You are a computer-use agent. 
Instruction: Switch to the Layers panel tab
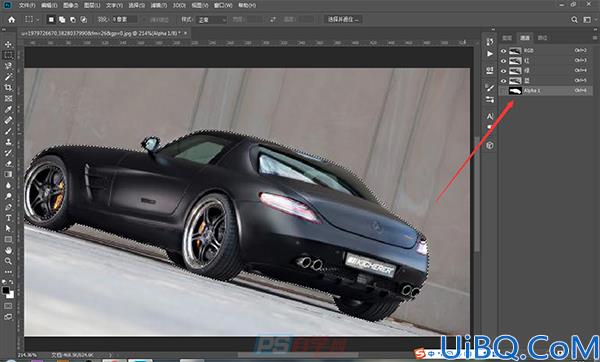[x=507, y=38]
